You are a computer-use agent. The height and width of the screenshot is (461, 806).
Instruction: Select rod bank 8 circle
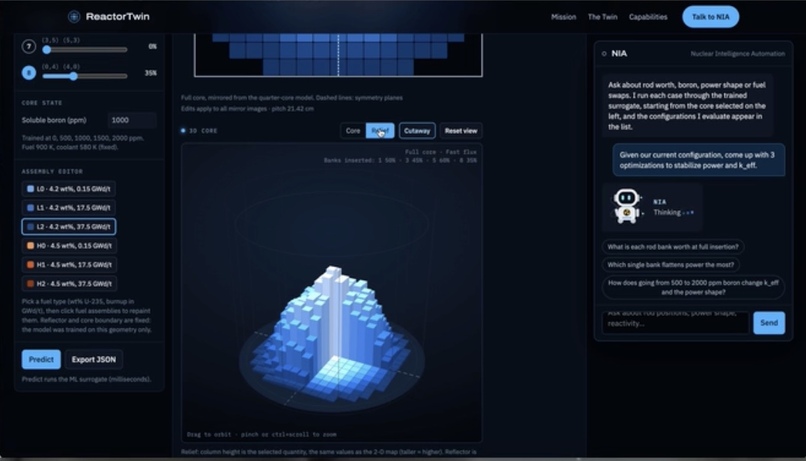point(29,73)
